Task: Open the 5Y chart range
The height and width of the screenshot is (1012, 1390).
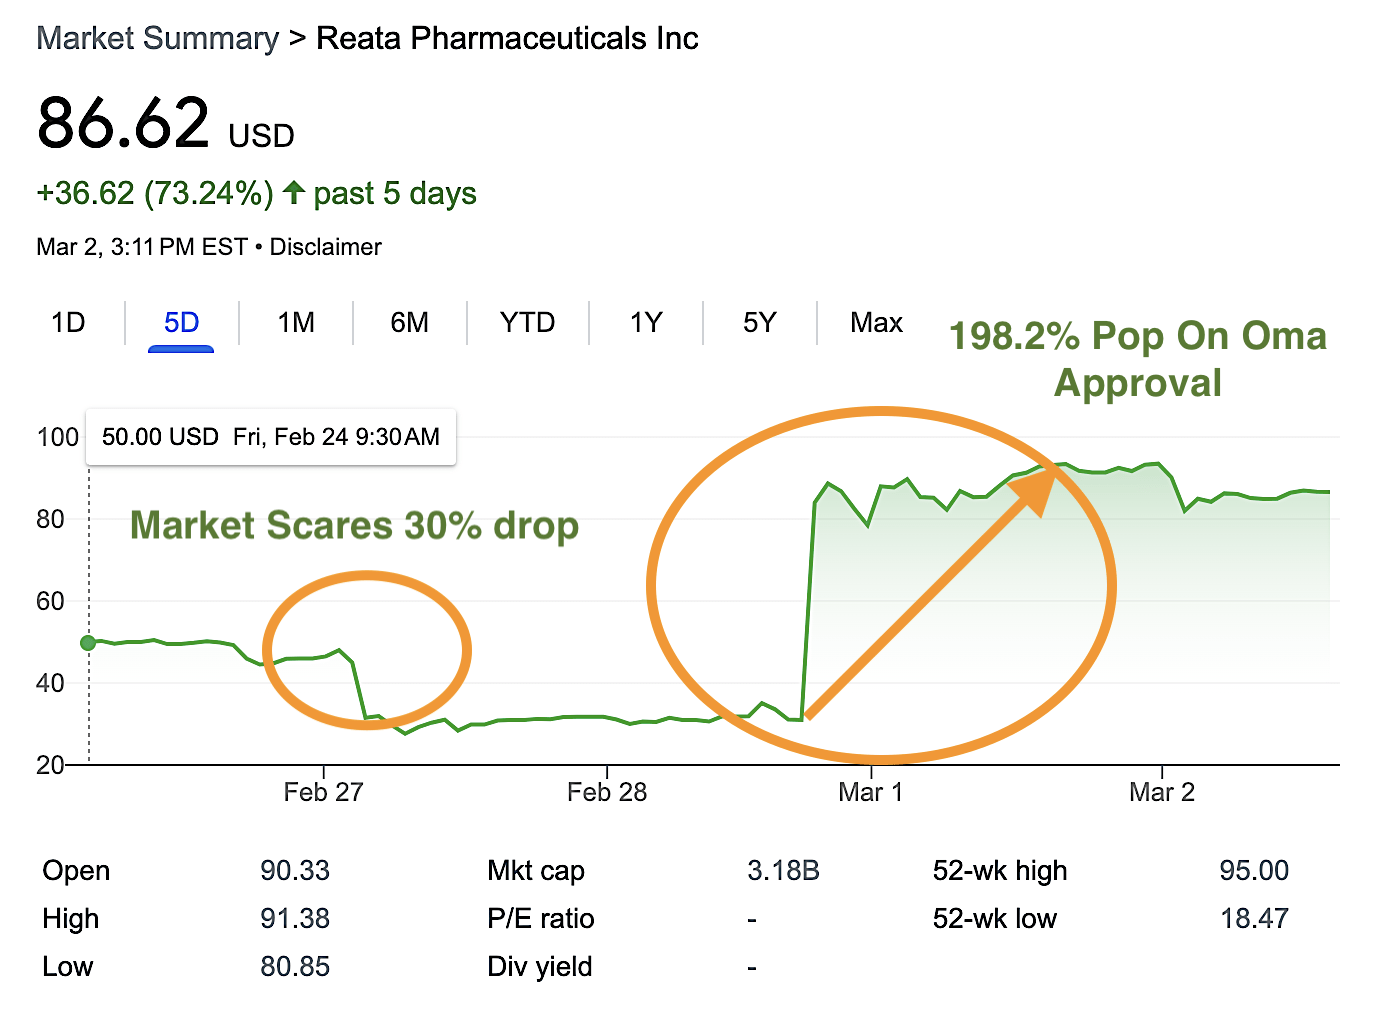Action: [759, 323]
